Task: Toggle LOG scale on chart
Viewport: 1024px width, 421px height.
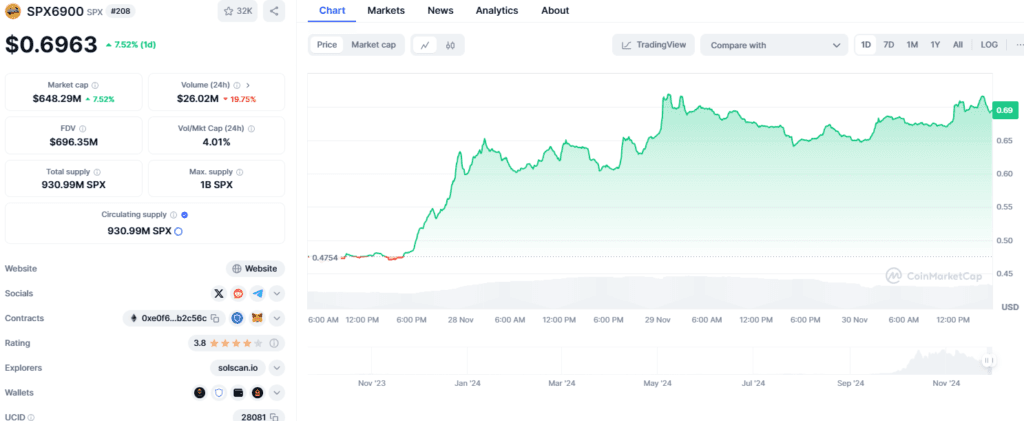Action: 989,44
